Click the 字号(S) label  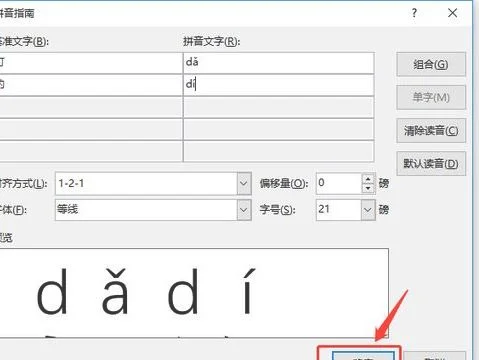pos(277,210)
